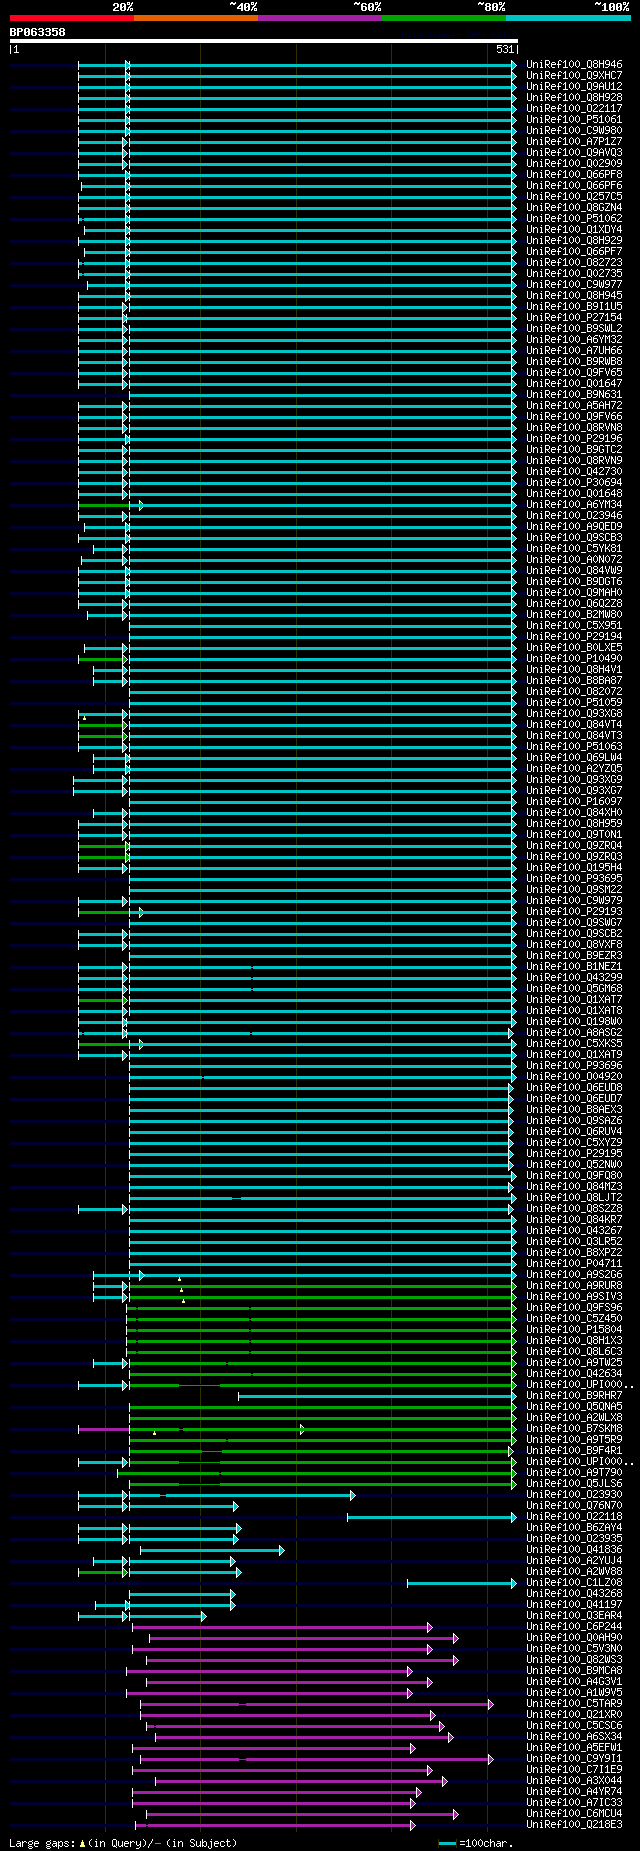640x1851 pixels.
Task: Select hit UniRef100_C1LZ08
Action: pyautogui.click(x=574, y=1583)
